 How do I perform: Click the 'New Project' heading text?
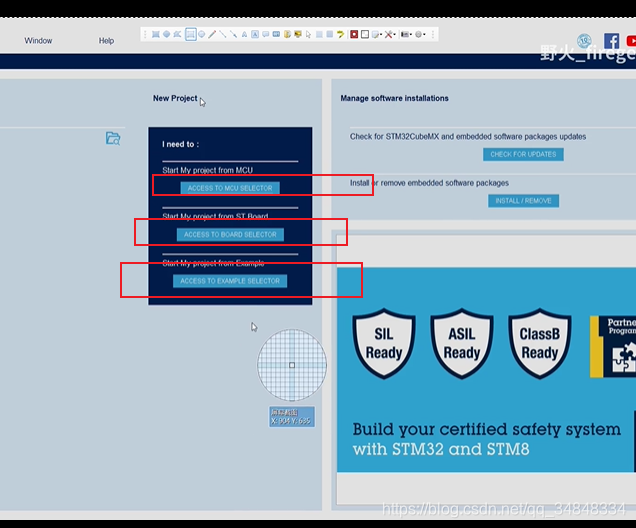point(175,98)
